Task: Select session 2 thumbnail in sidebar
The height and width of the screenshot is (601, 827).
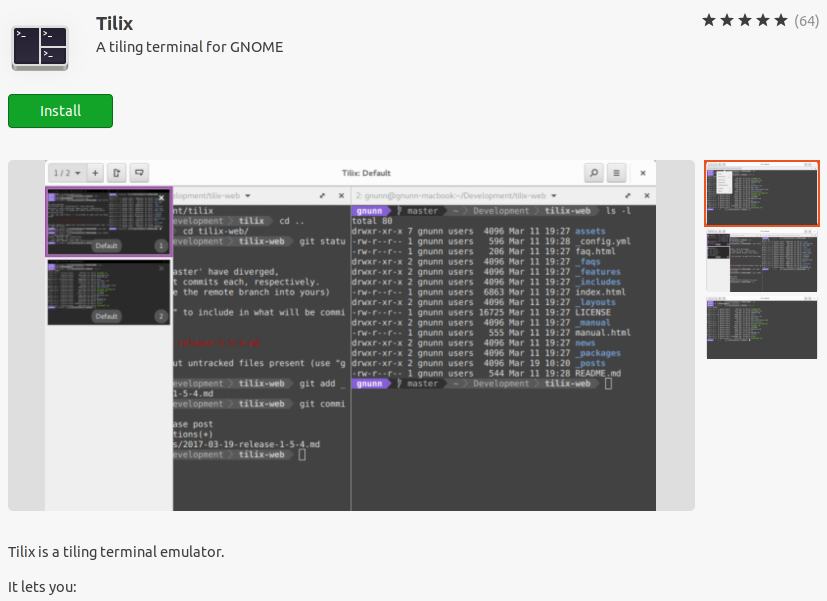Action: tap(109, 292)
